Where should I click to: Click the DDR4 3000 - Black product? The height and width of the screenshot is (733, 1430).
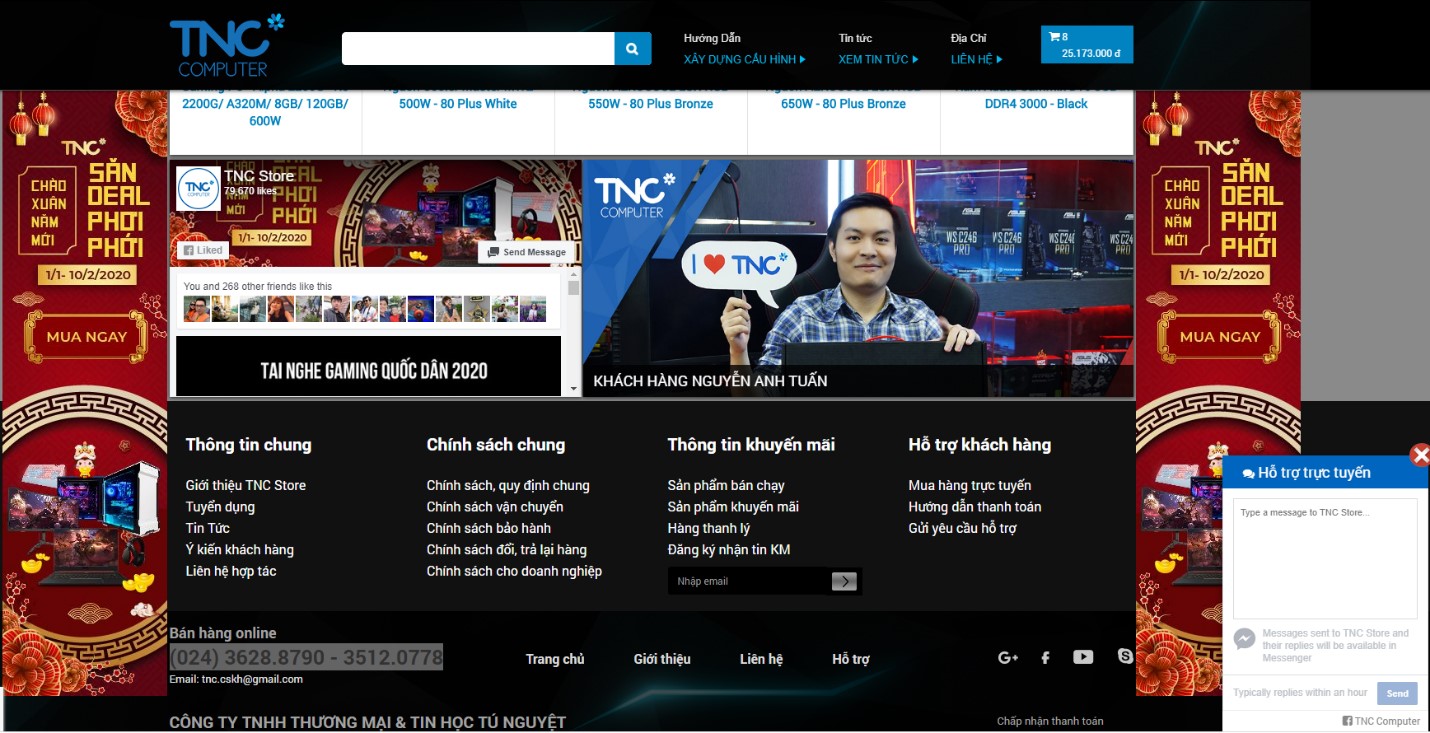tap(1036, 104)
